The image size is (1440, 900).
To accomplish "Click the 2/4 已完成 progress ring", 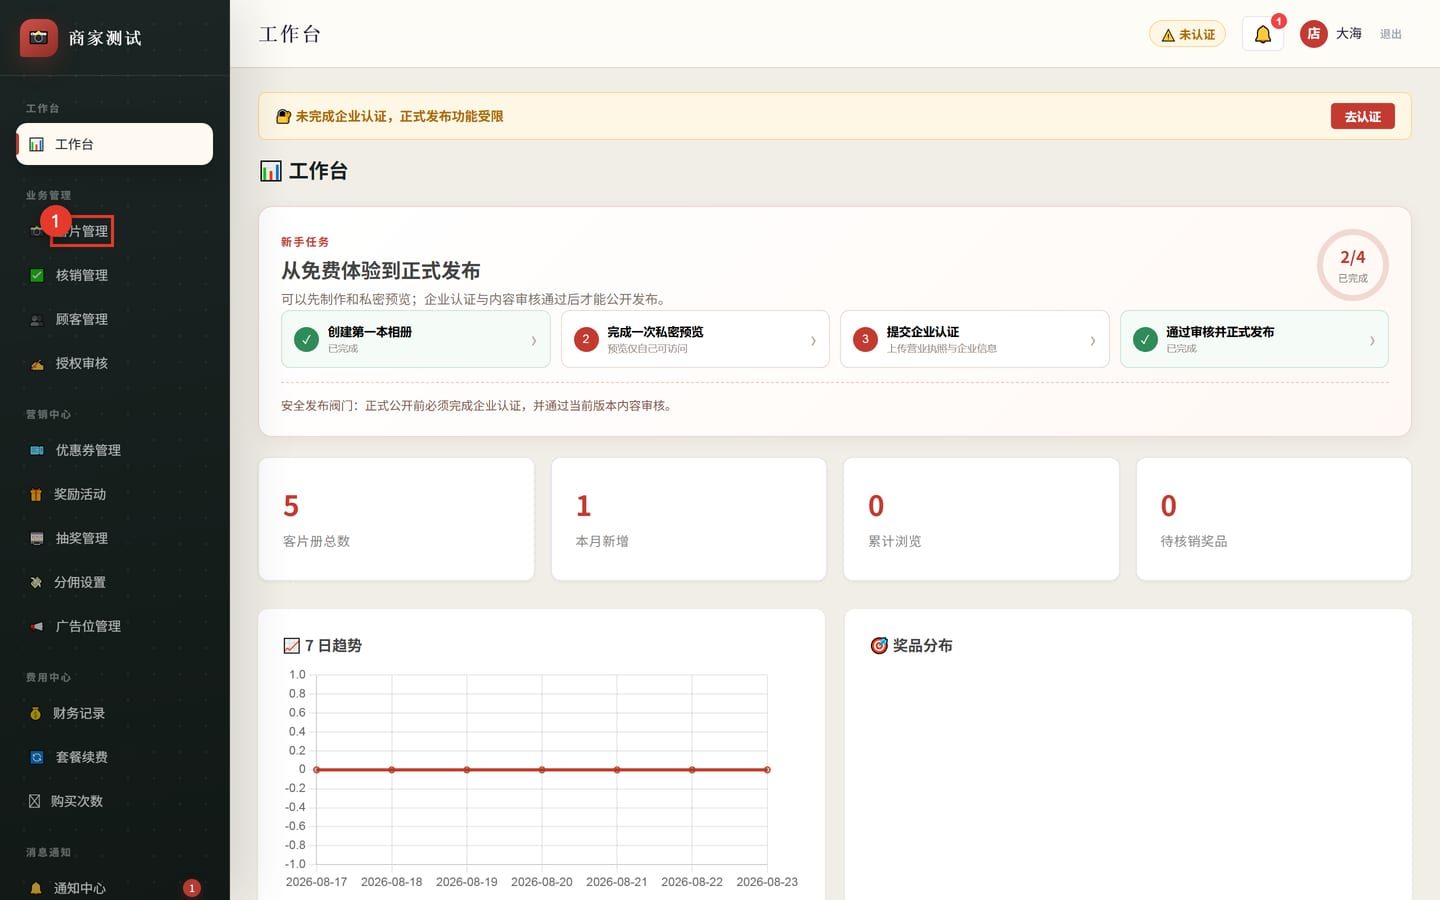I will [x=1352, y=265].
